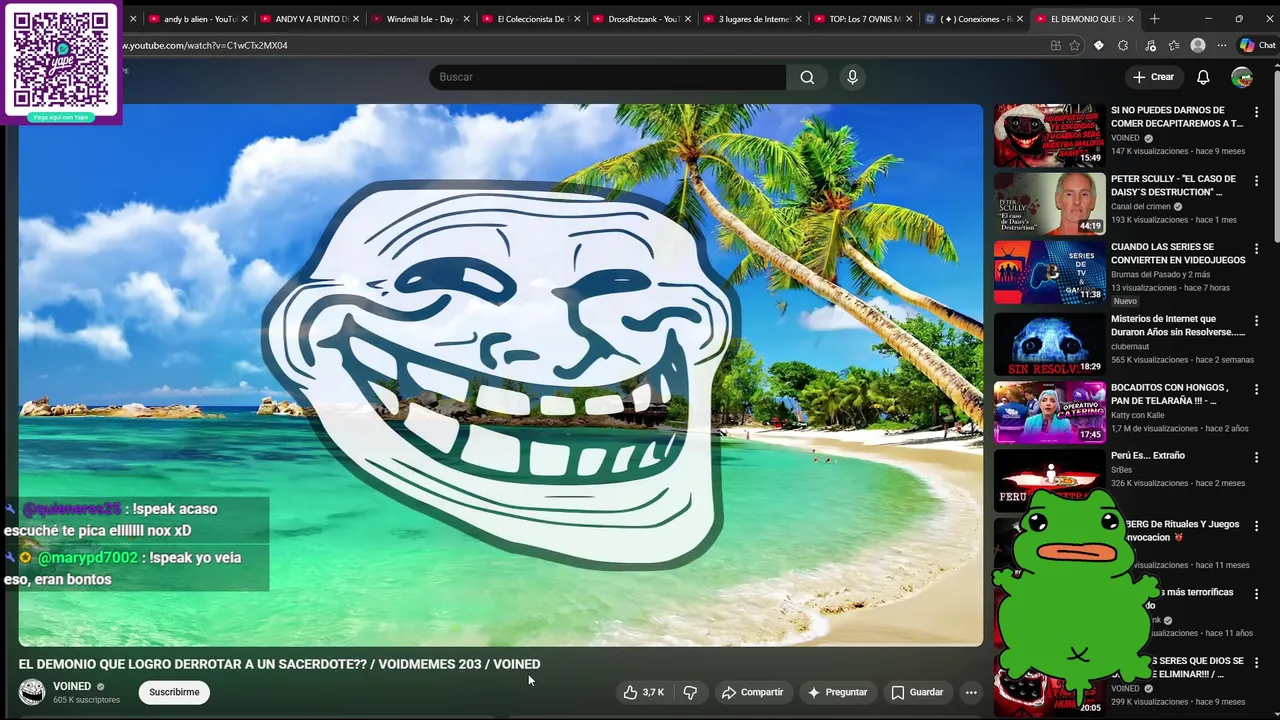Share the video using Compartir
This screenshot has height=720, width=1280.
click(753, 692)
